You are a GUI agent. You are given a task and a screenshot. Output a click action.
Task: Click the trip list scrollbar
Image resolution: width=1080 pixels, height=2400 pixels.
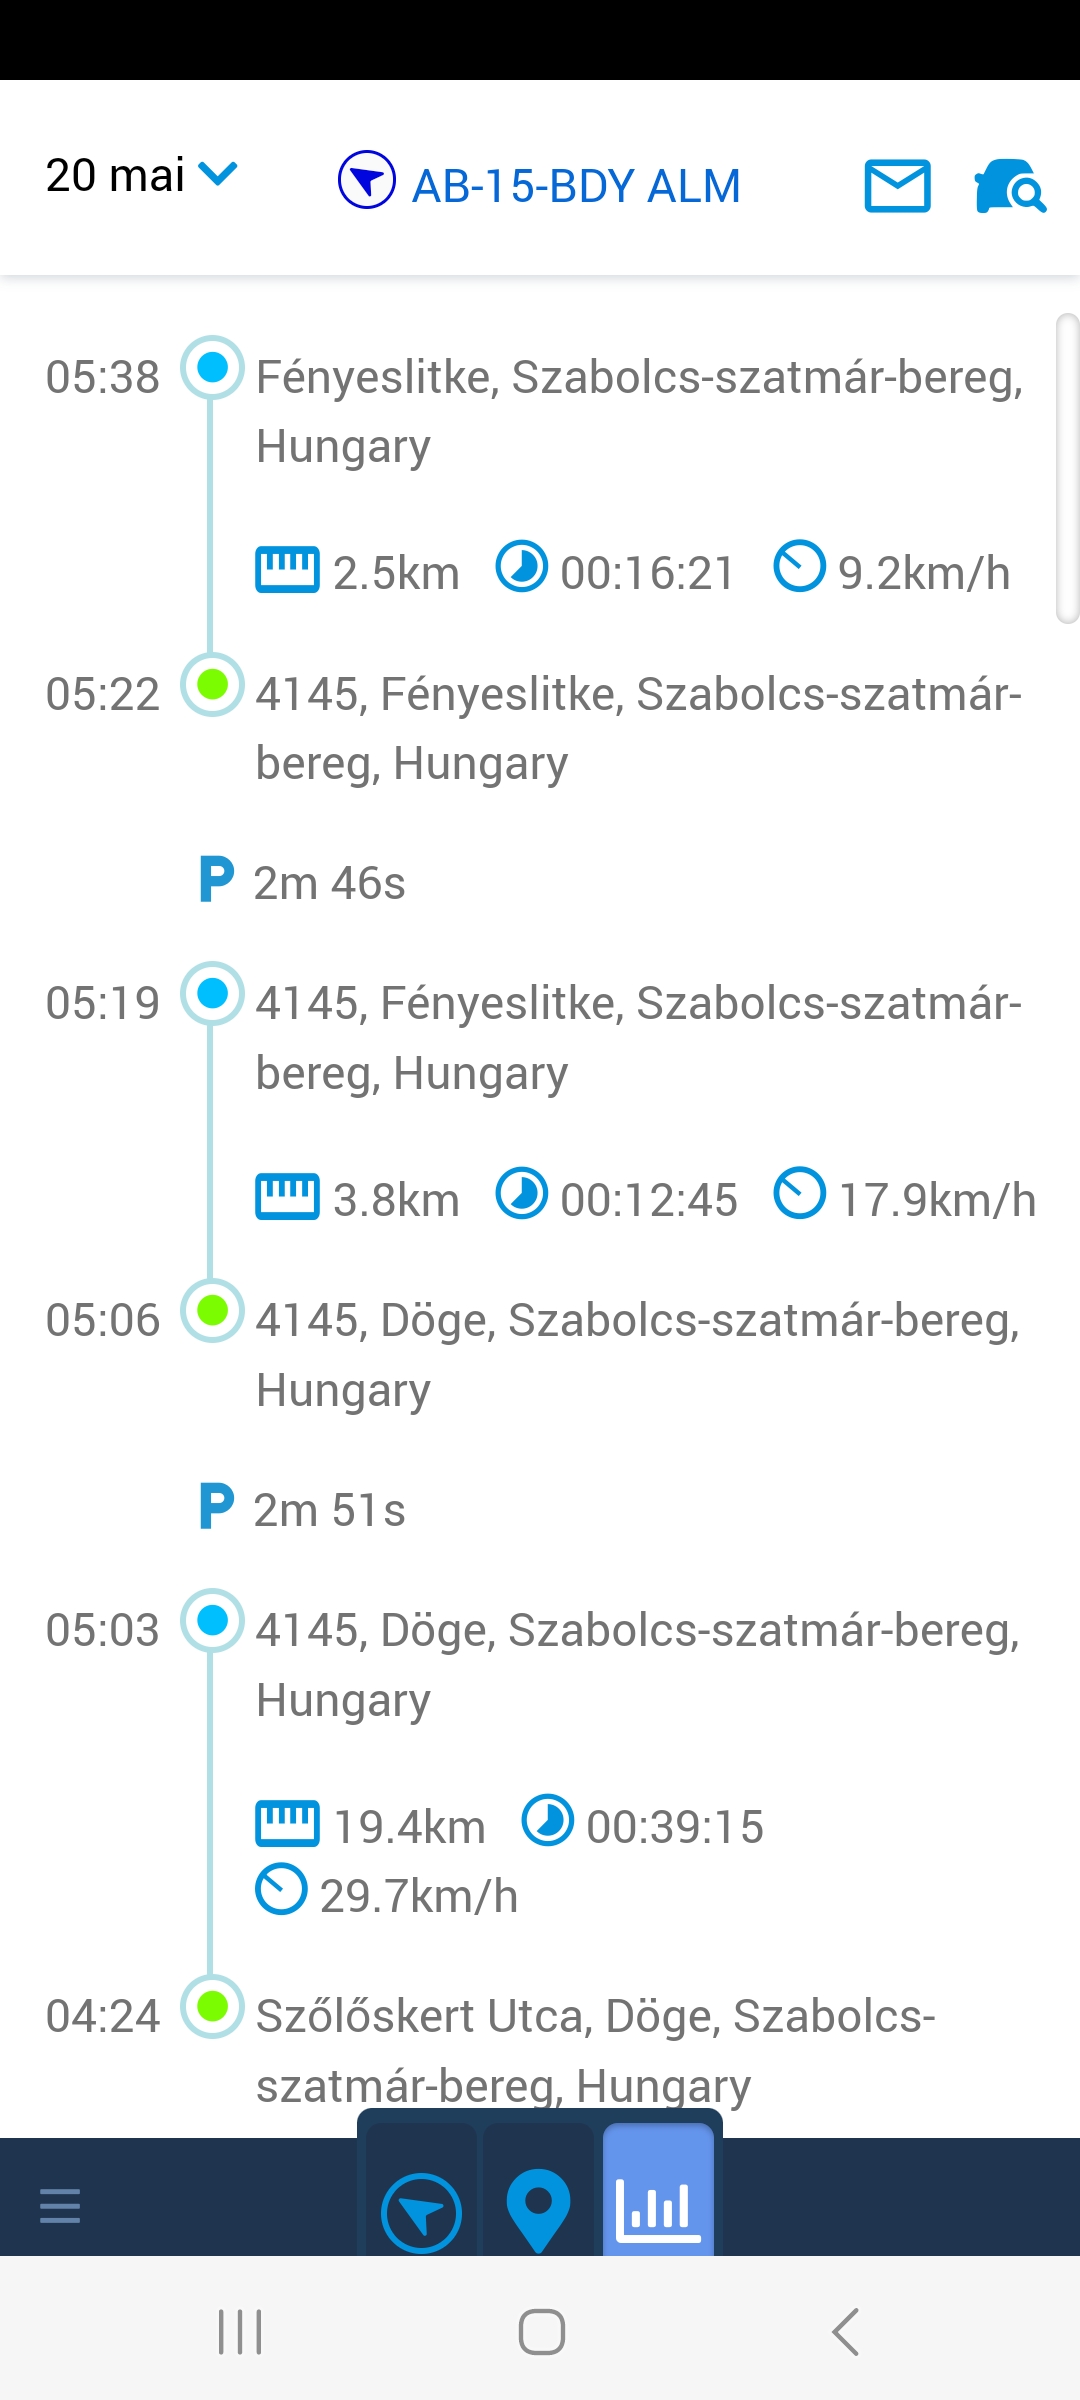[x=1067, y=468]
